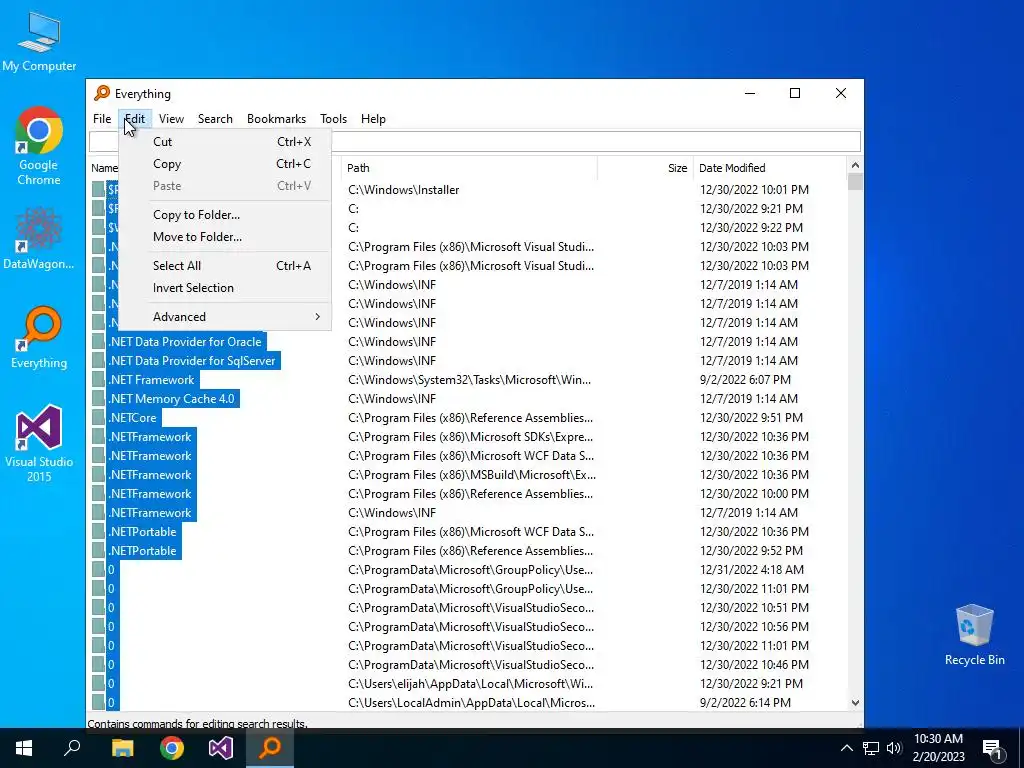Image resolution: width=1024 pixels, height=768 pixels.
Task: Close the open Edit menu
Action: click(135, 119)
